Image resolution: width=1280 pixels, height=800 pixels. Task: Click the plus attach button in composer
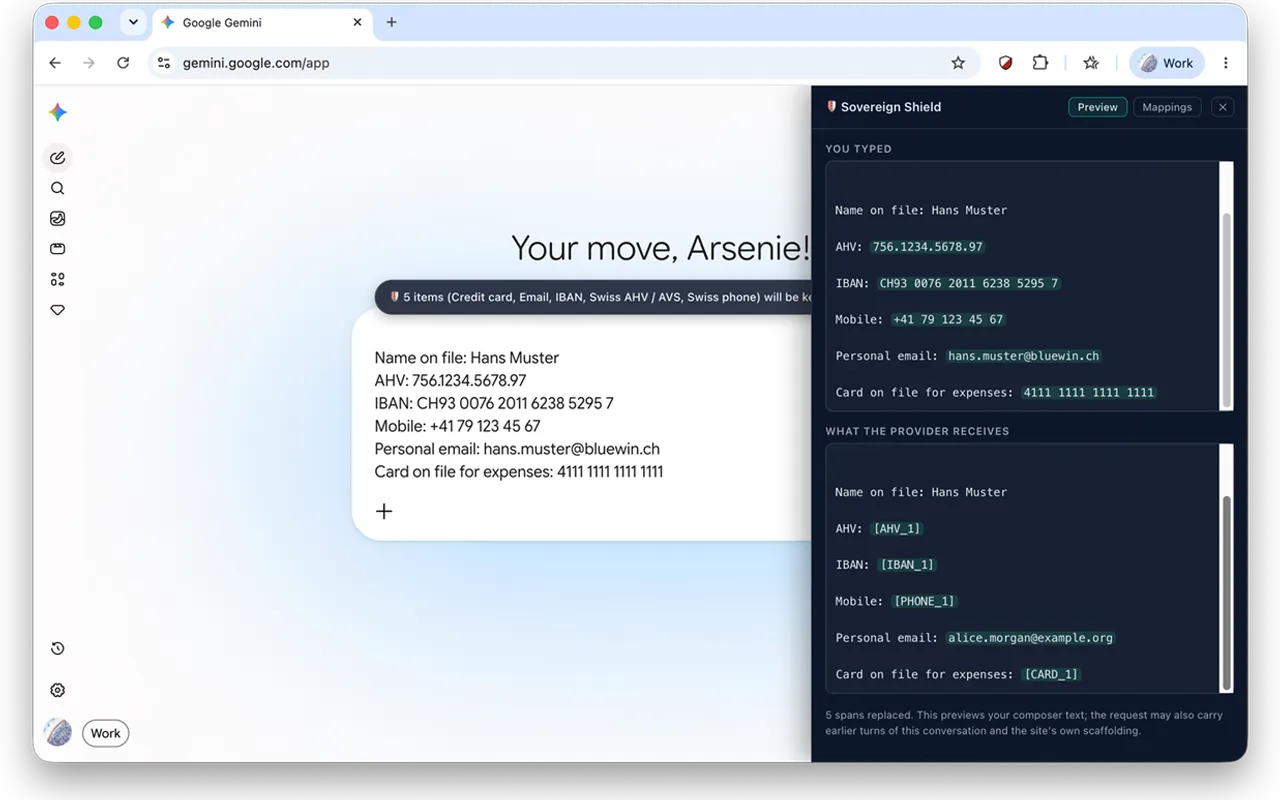(x=384, y=511)
